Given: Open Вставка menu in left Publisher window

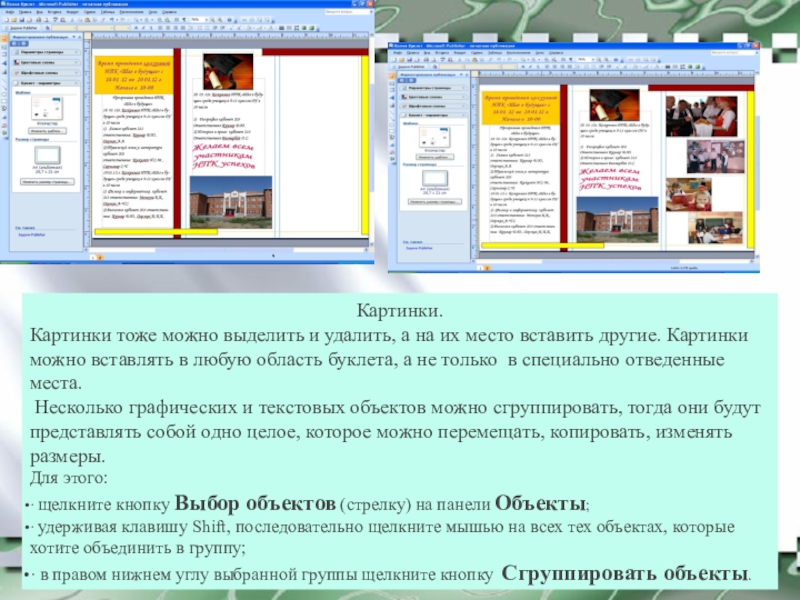Looking at the screenshot, I should (54, 12).
